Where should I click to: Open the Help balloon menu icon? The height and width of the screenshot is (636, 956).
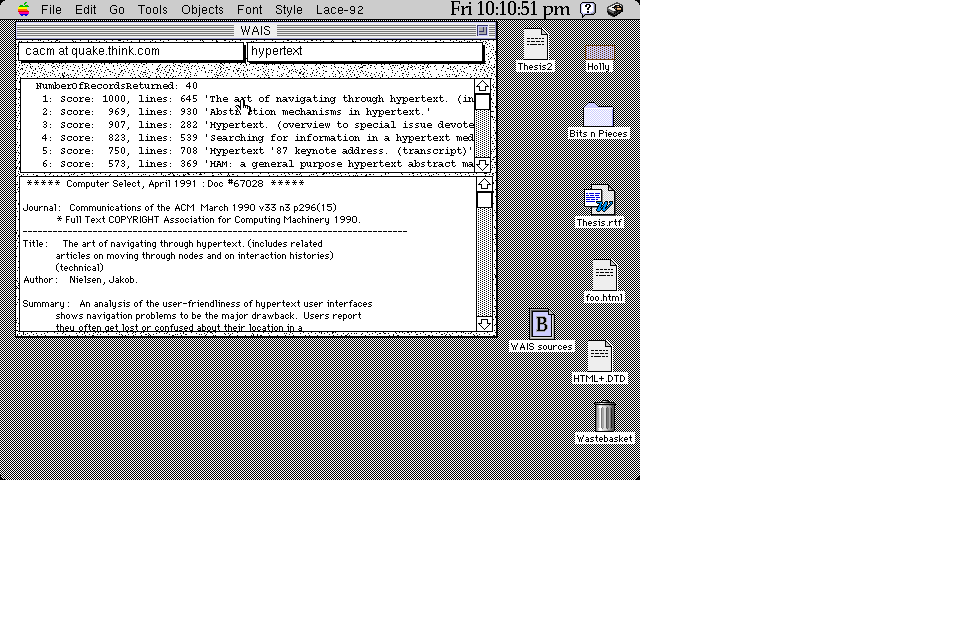(589, 10)
